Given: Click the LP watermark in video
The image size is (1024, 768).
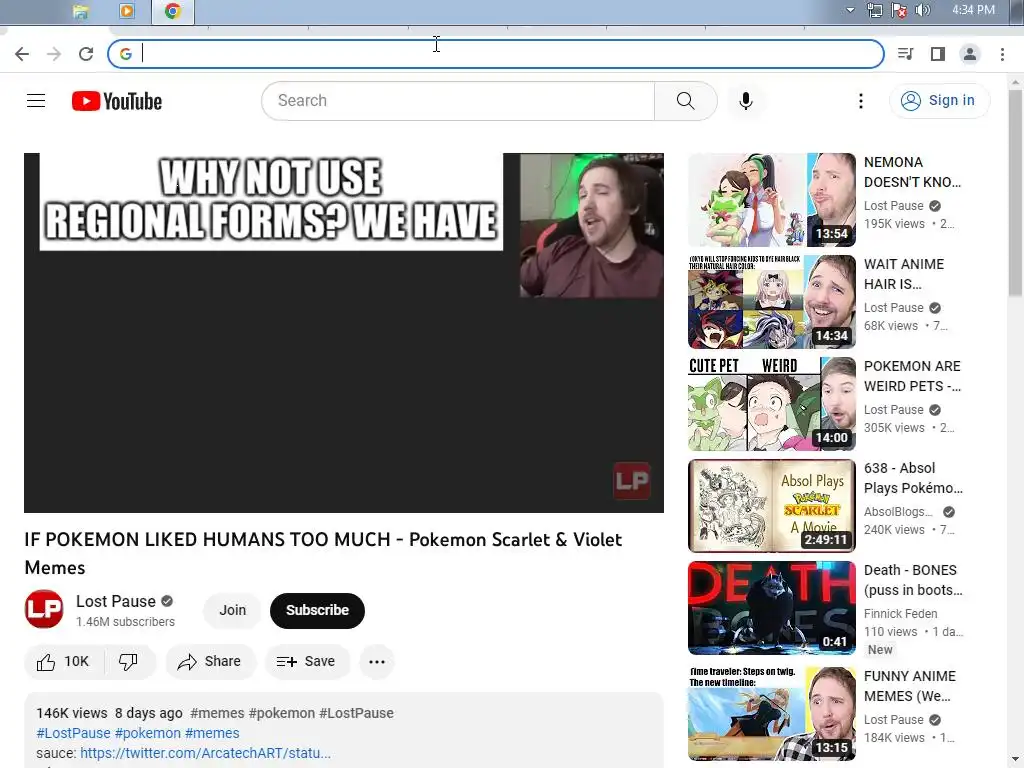Looking at the screenshot, I should tap(632, 481).
